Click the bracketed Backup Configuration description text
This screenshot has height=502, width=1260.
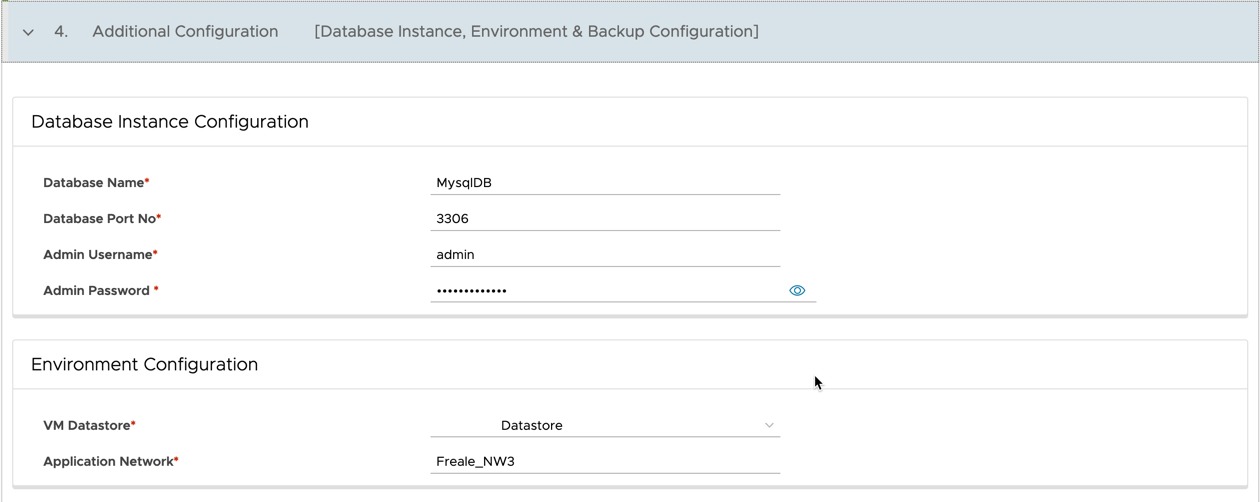click(536, 31)
